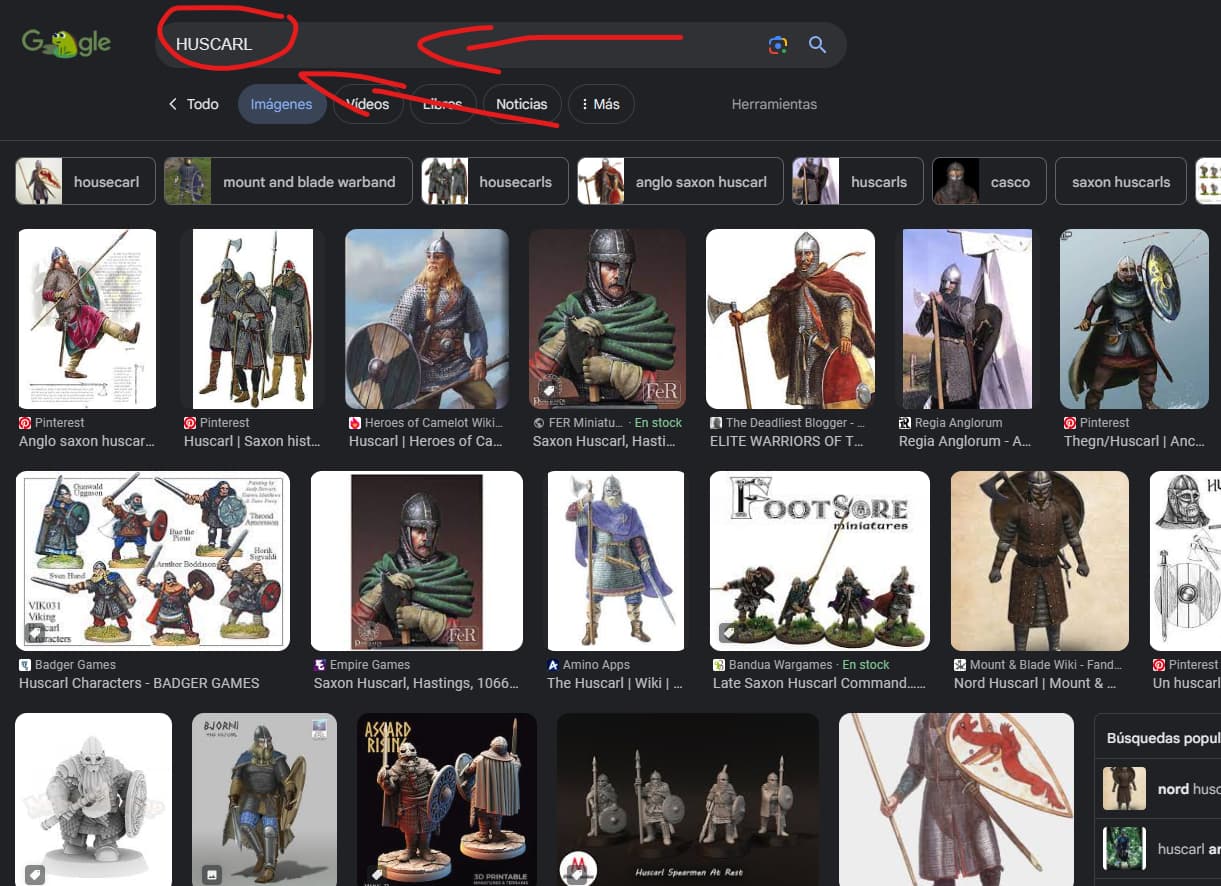Choose the anglo saxon huscarl chip
This screenshot has width=1221, height=886.
[x=680, y=181]
